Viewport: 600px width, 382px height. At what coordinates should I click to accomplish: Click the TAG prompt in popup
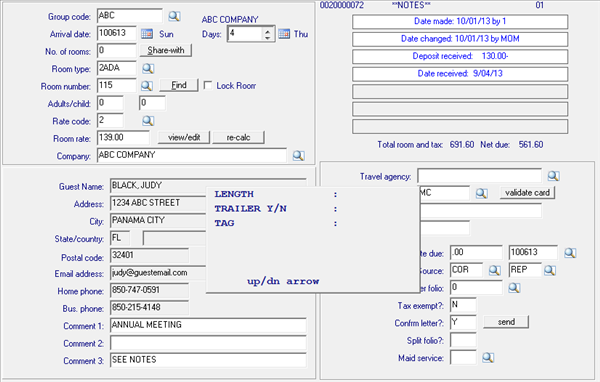pos(224,223)
